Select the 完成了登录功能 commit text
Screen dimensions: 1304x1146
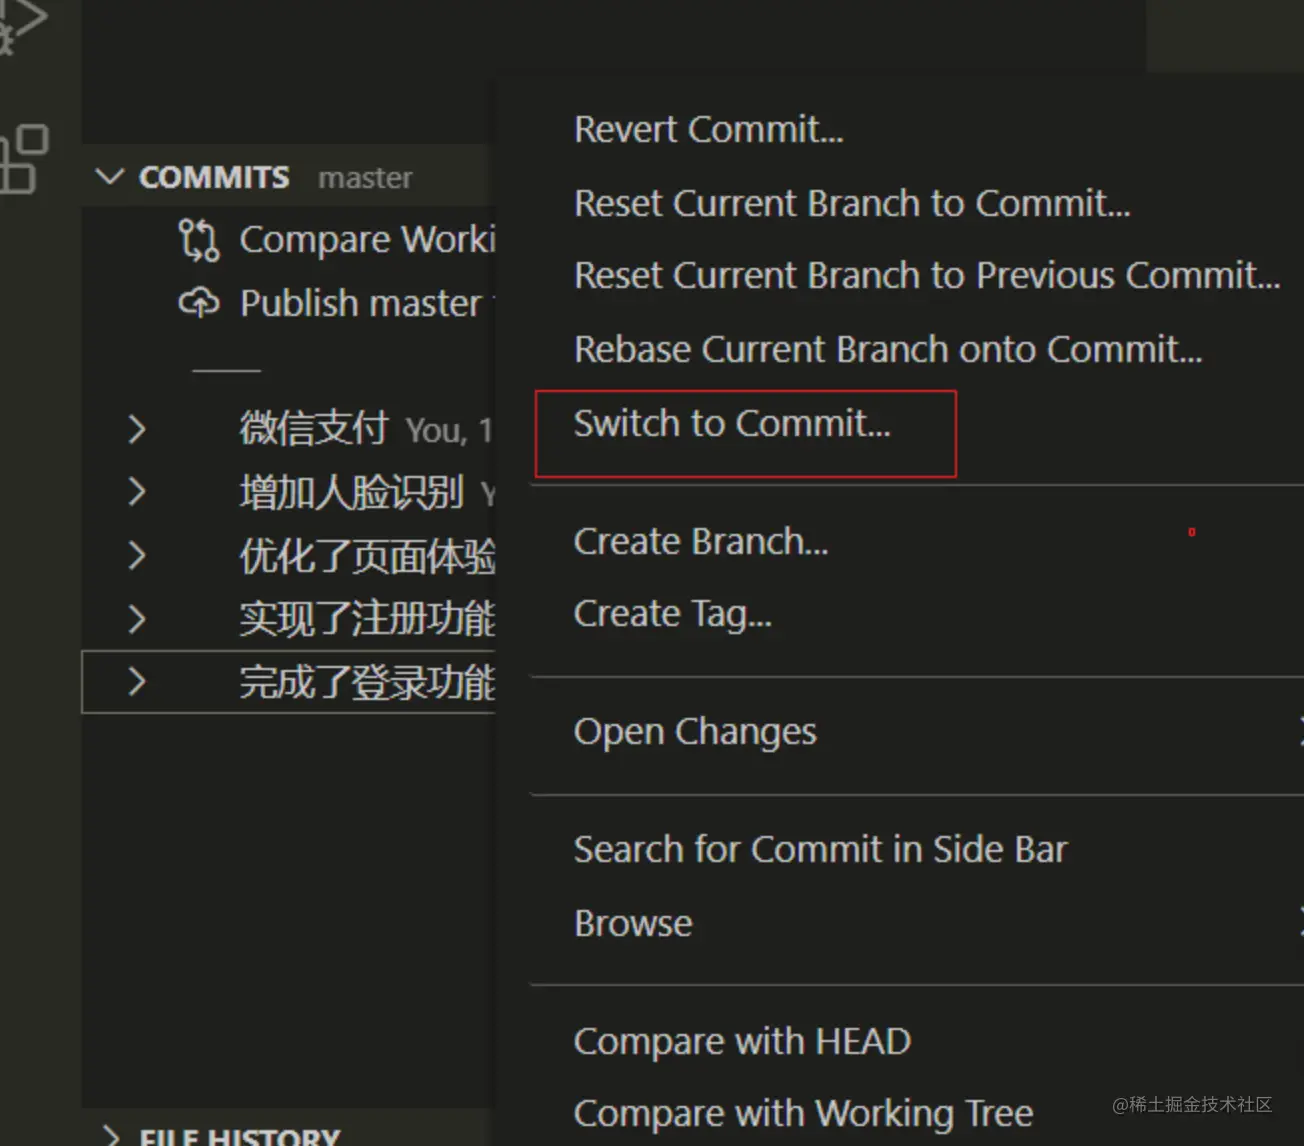367,682
